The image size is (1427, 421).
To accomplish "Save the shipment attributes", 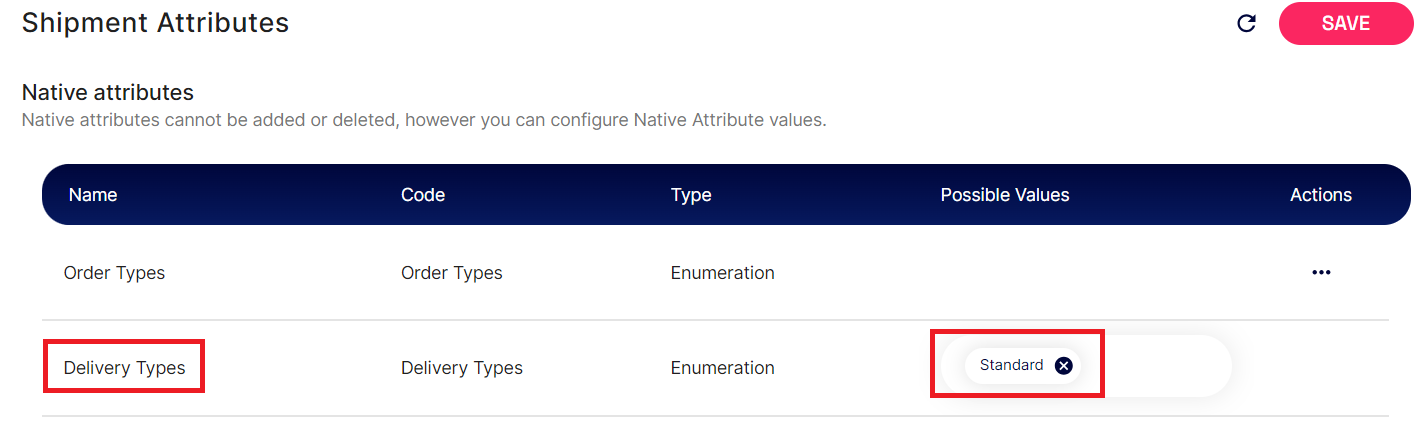I will point(1345,23).
